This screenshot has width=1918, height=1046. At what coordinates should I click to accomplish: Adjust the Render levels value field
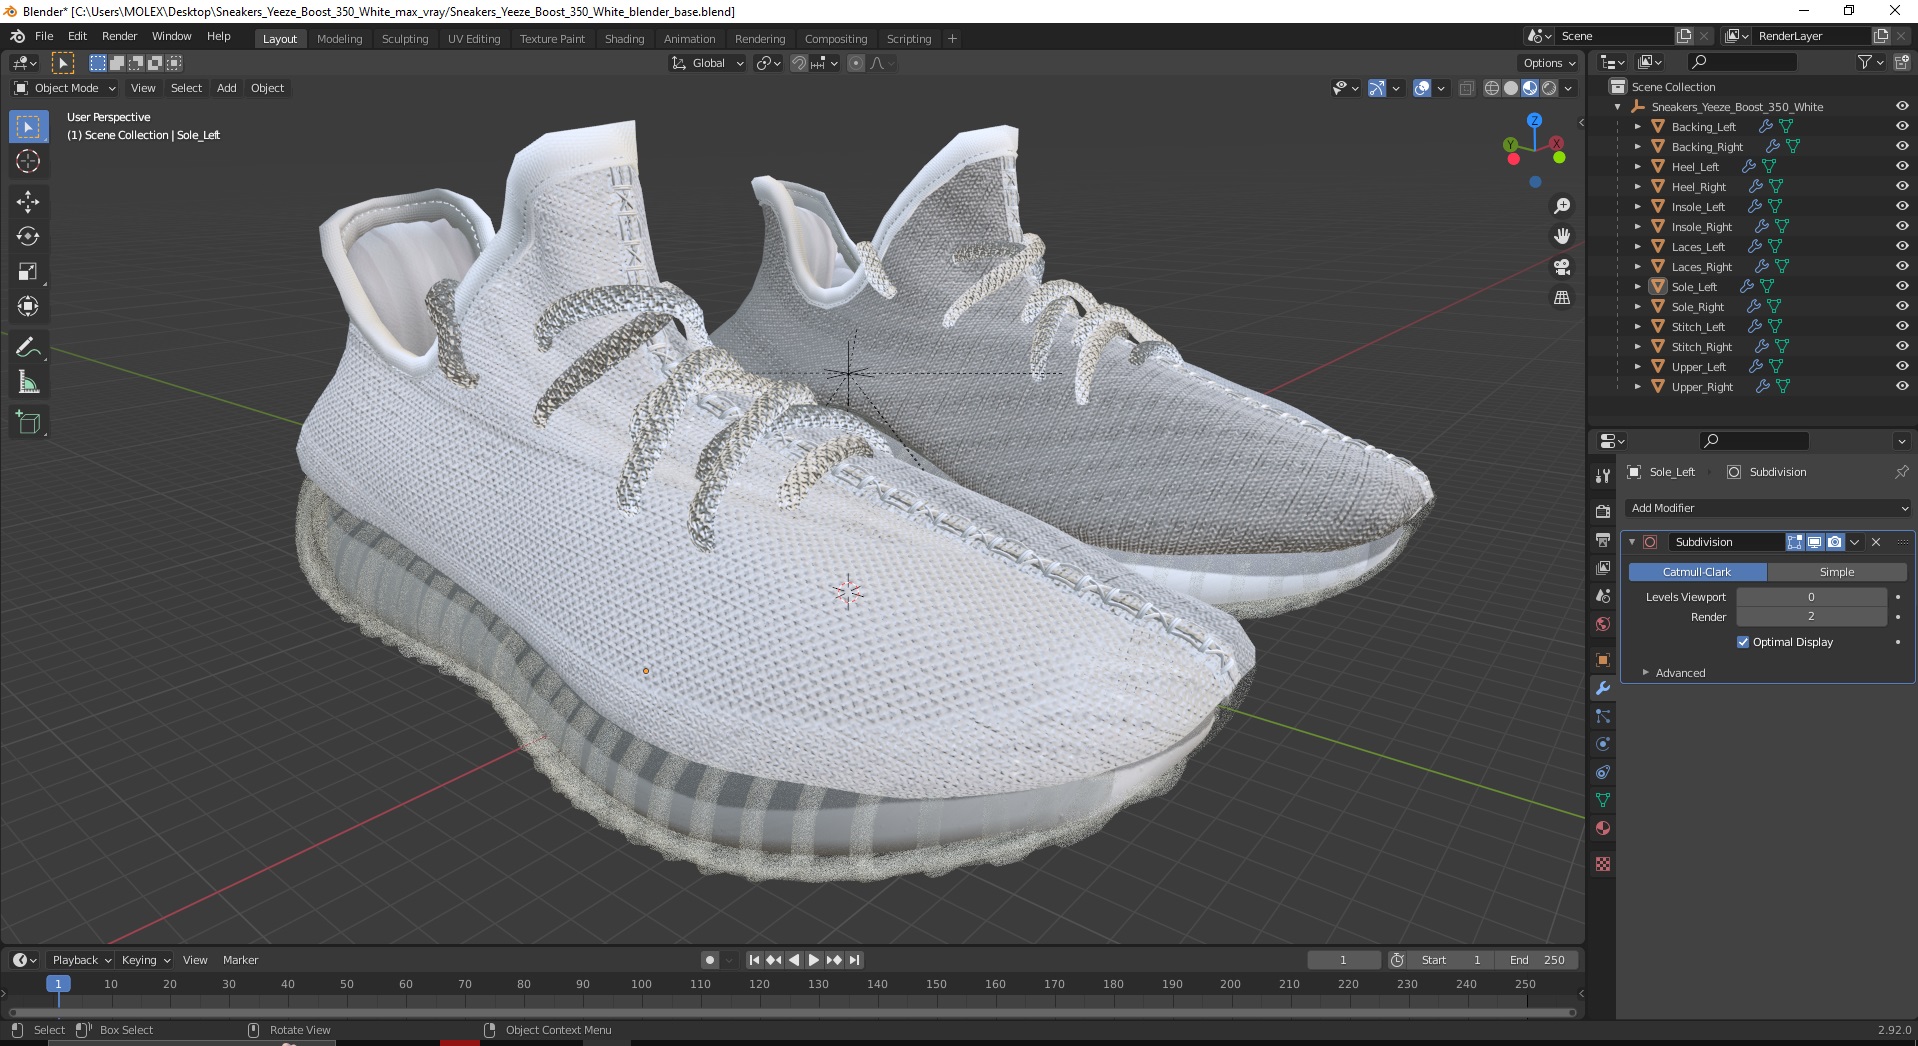click(1811, 617)
